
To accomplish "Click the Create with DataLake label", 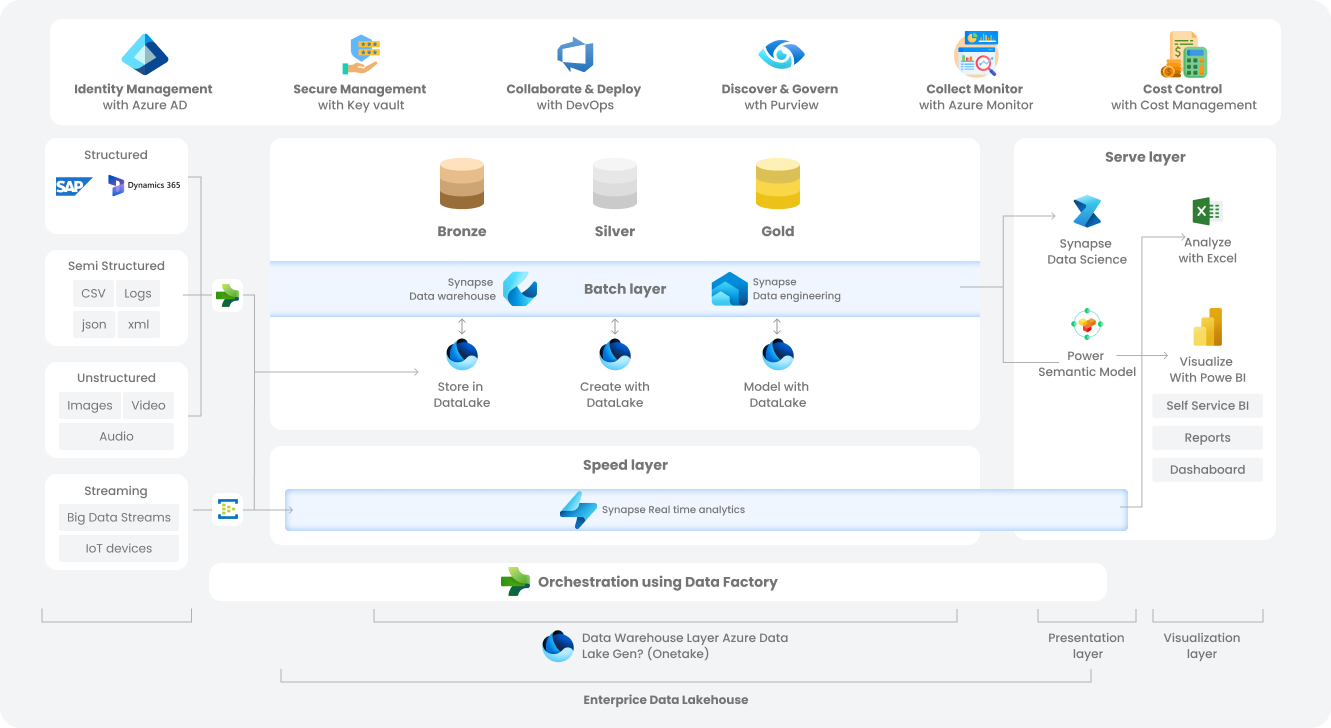I will [615, 395].
